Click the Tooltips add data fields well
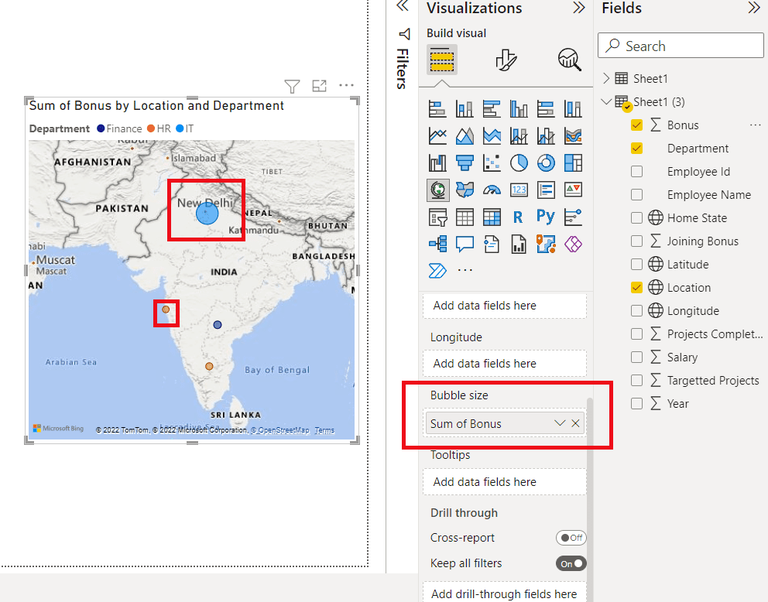 (504, 482)
